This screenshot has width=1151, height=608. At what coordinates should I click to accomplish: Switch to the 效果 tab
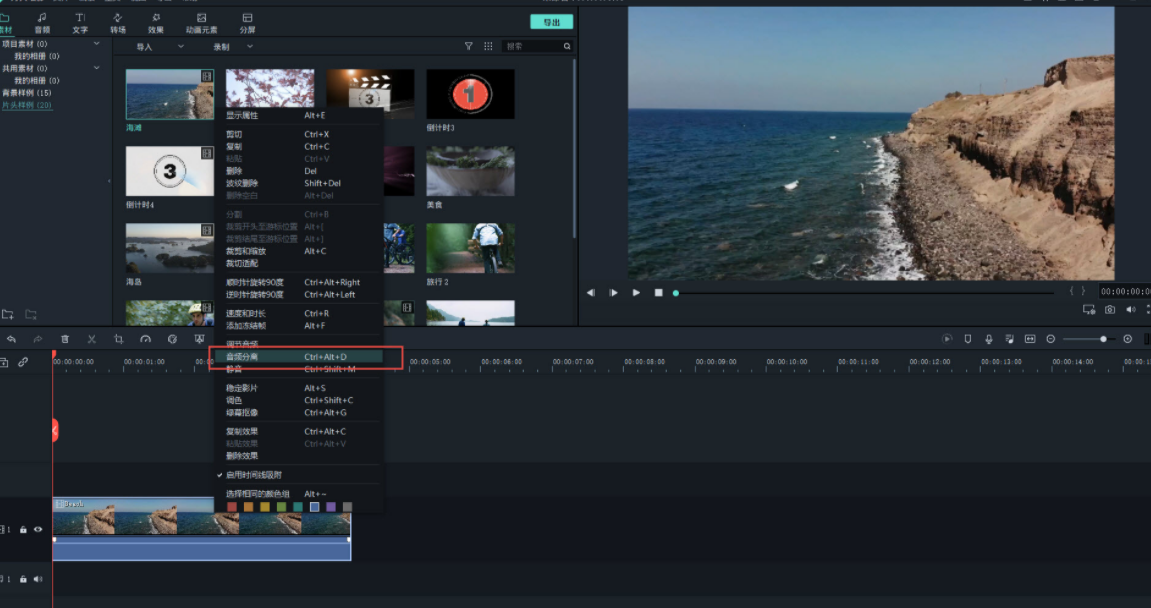click(x=156, y=23)
